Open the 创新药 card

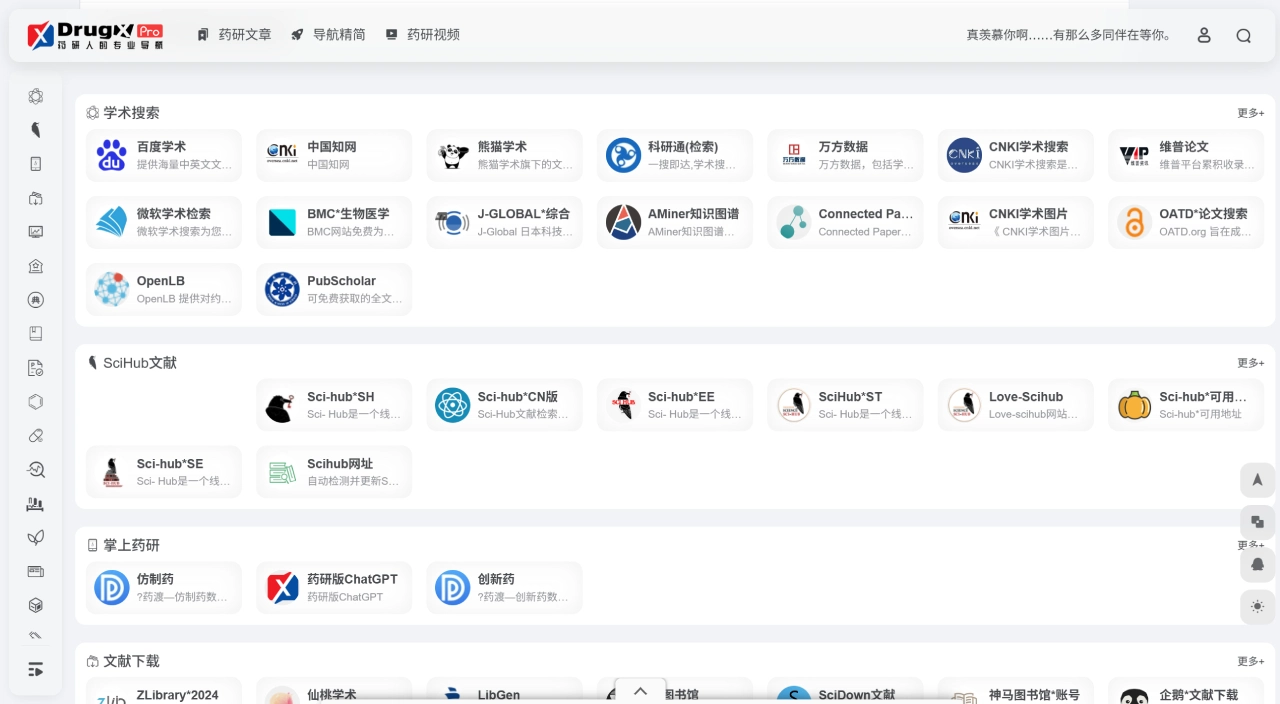pos(505,587)
